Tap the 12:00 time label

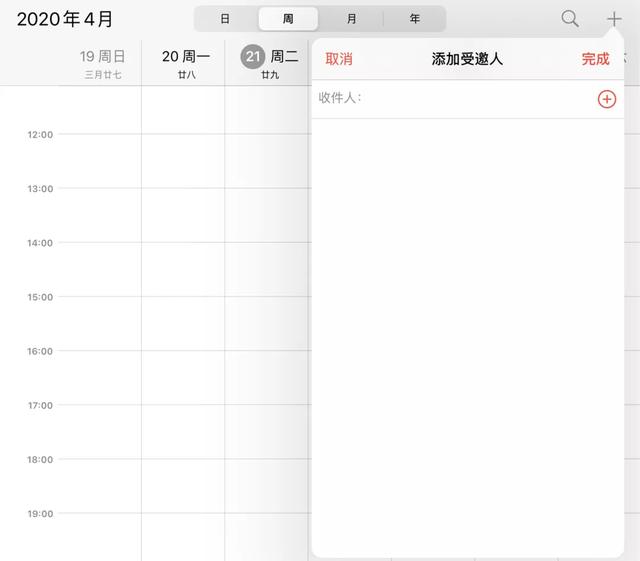[40, 135]
